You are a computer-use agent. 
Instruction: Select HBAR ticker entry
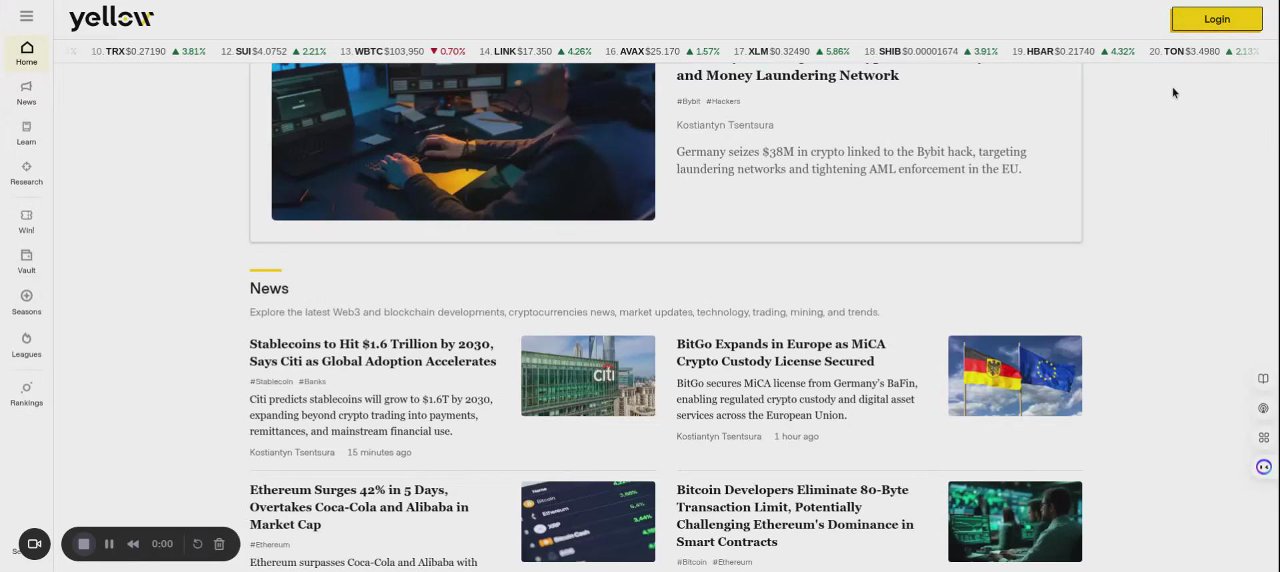pos(1073,51)
